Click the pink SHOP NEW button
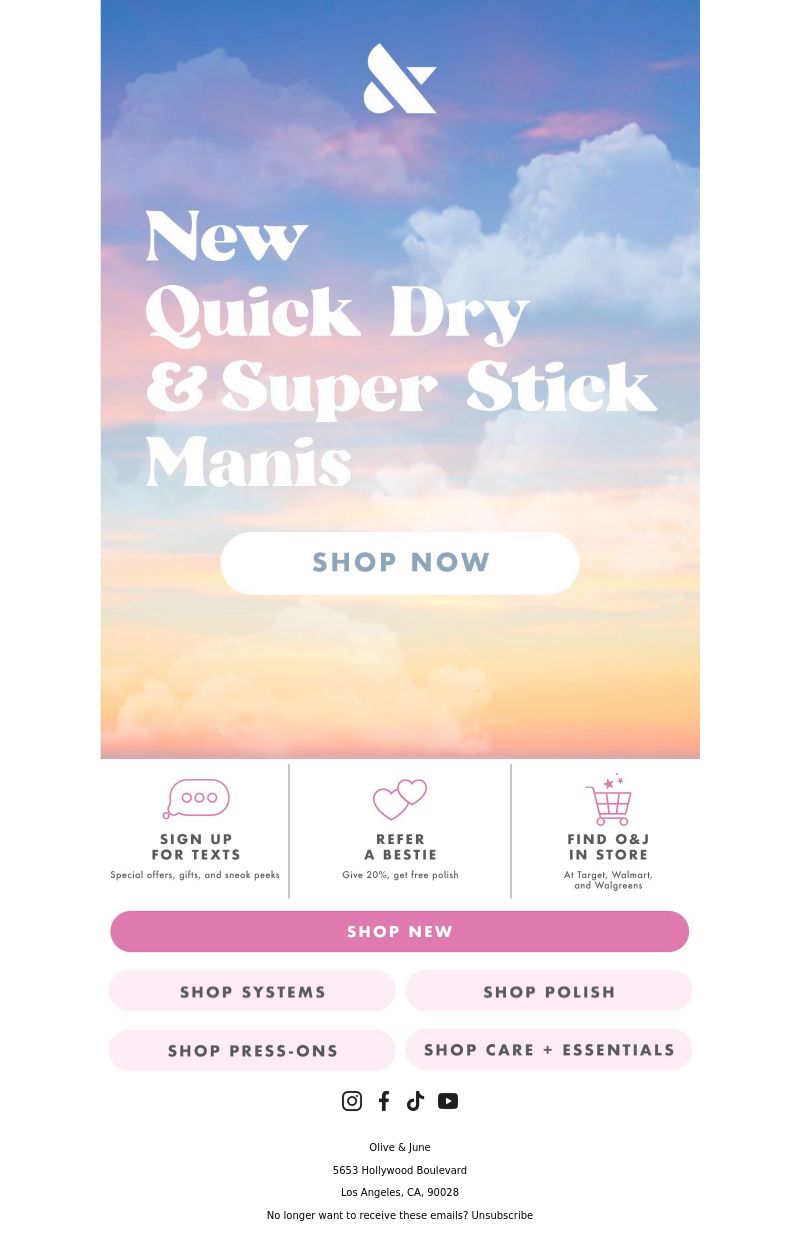The image size is (800, 1247). click(400, 931)
